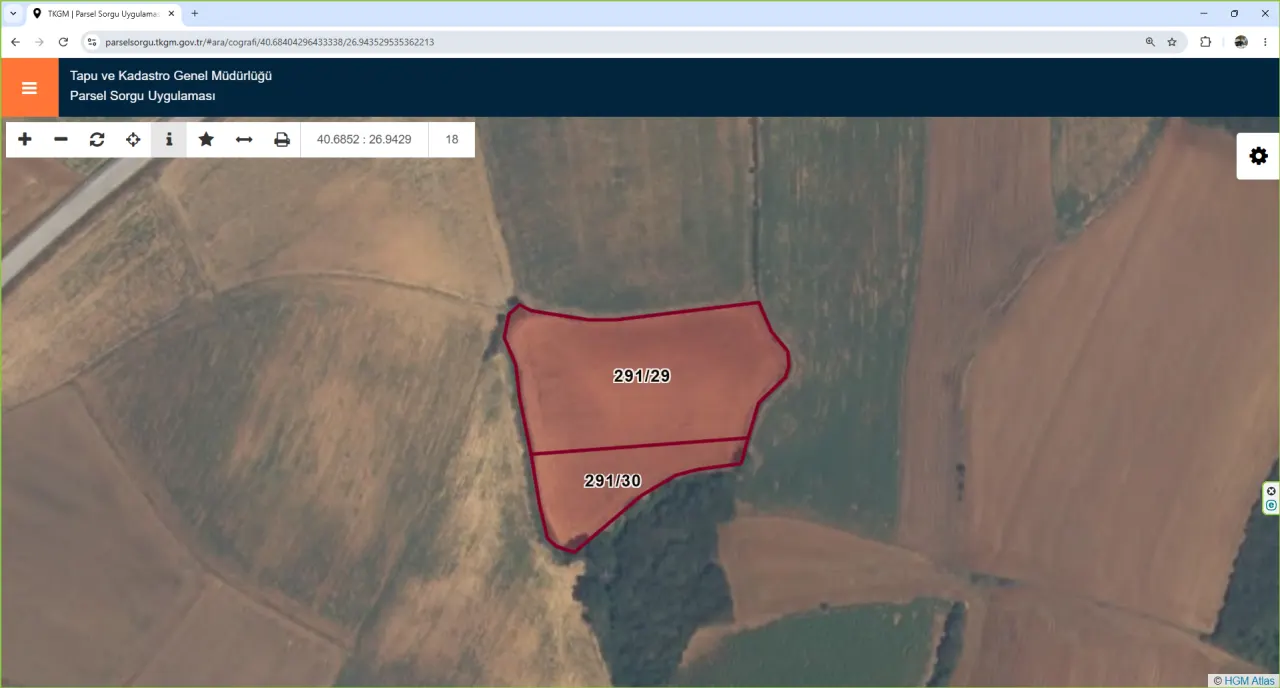The image size is (1280, 688).
Task: Zoom out with the minus icon
Action: tap(61, 139)
